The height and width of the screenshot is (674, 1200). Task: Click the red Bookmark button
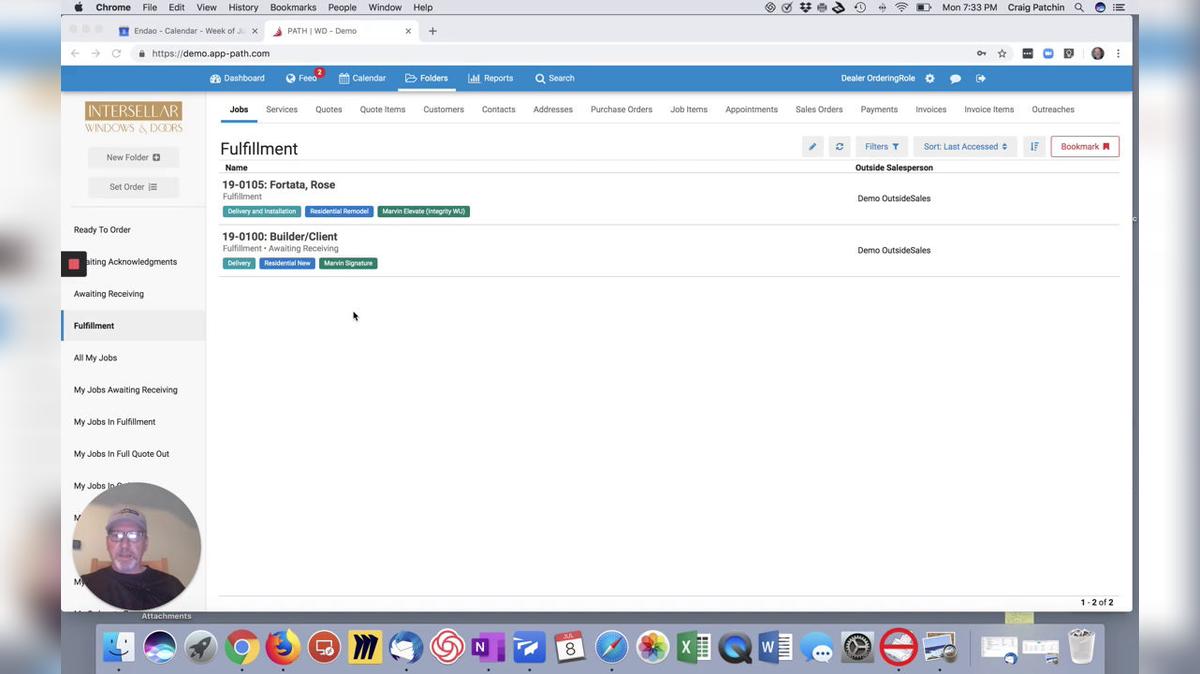(x=1085, y=147)
